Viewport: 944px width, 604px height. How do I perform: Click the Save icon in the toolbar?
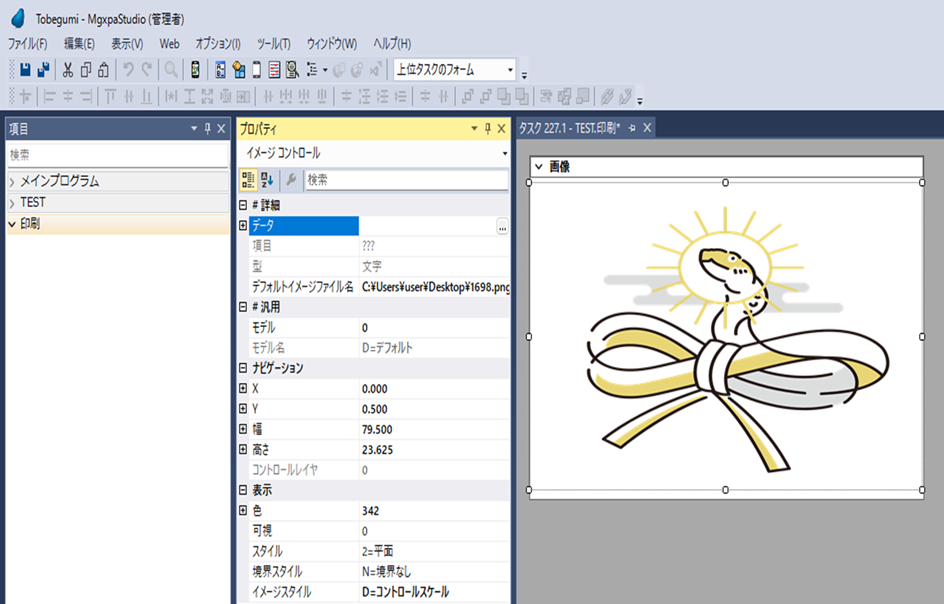(x=25, y=70)
